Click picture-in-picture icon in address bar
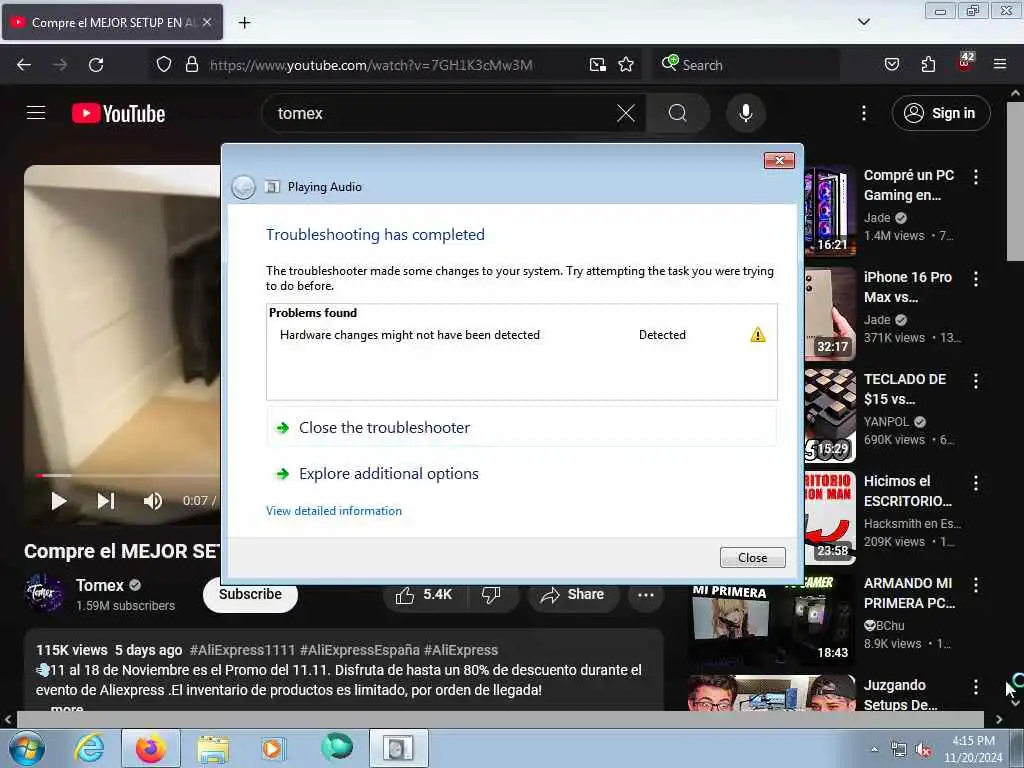Screen dimensions: 1024x768 click(x=598, y=65)
